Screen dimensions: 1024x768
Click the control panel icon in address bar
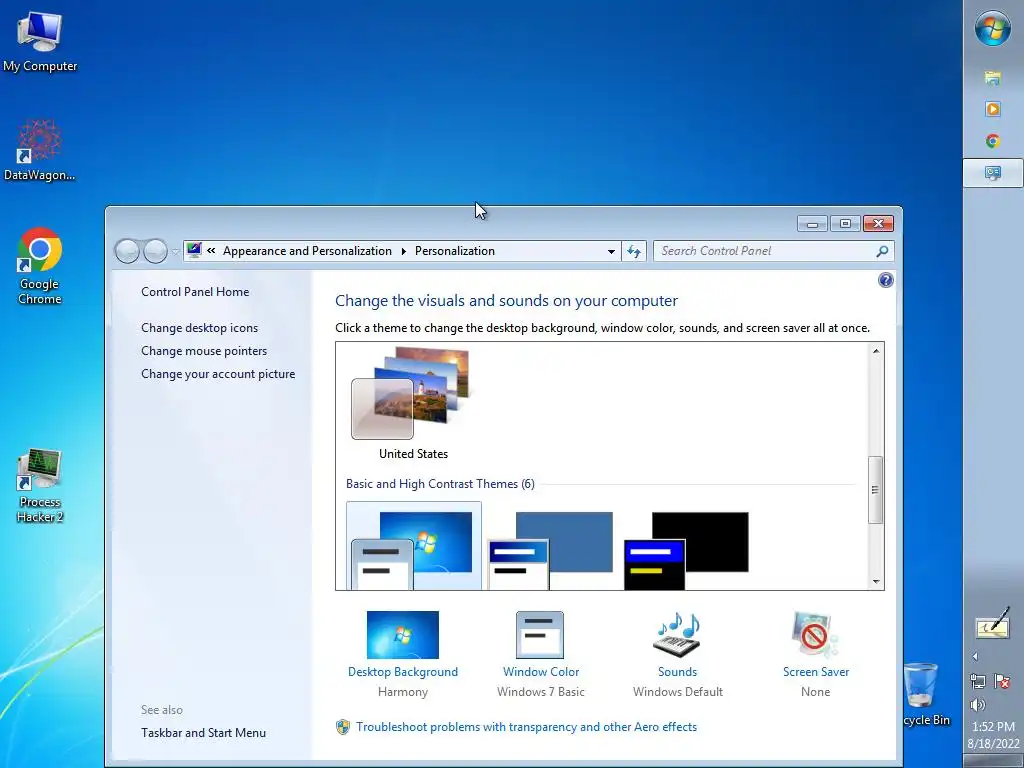point(194,250)
